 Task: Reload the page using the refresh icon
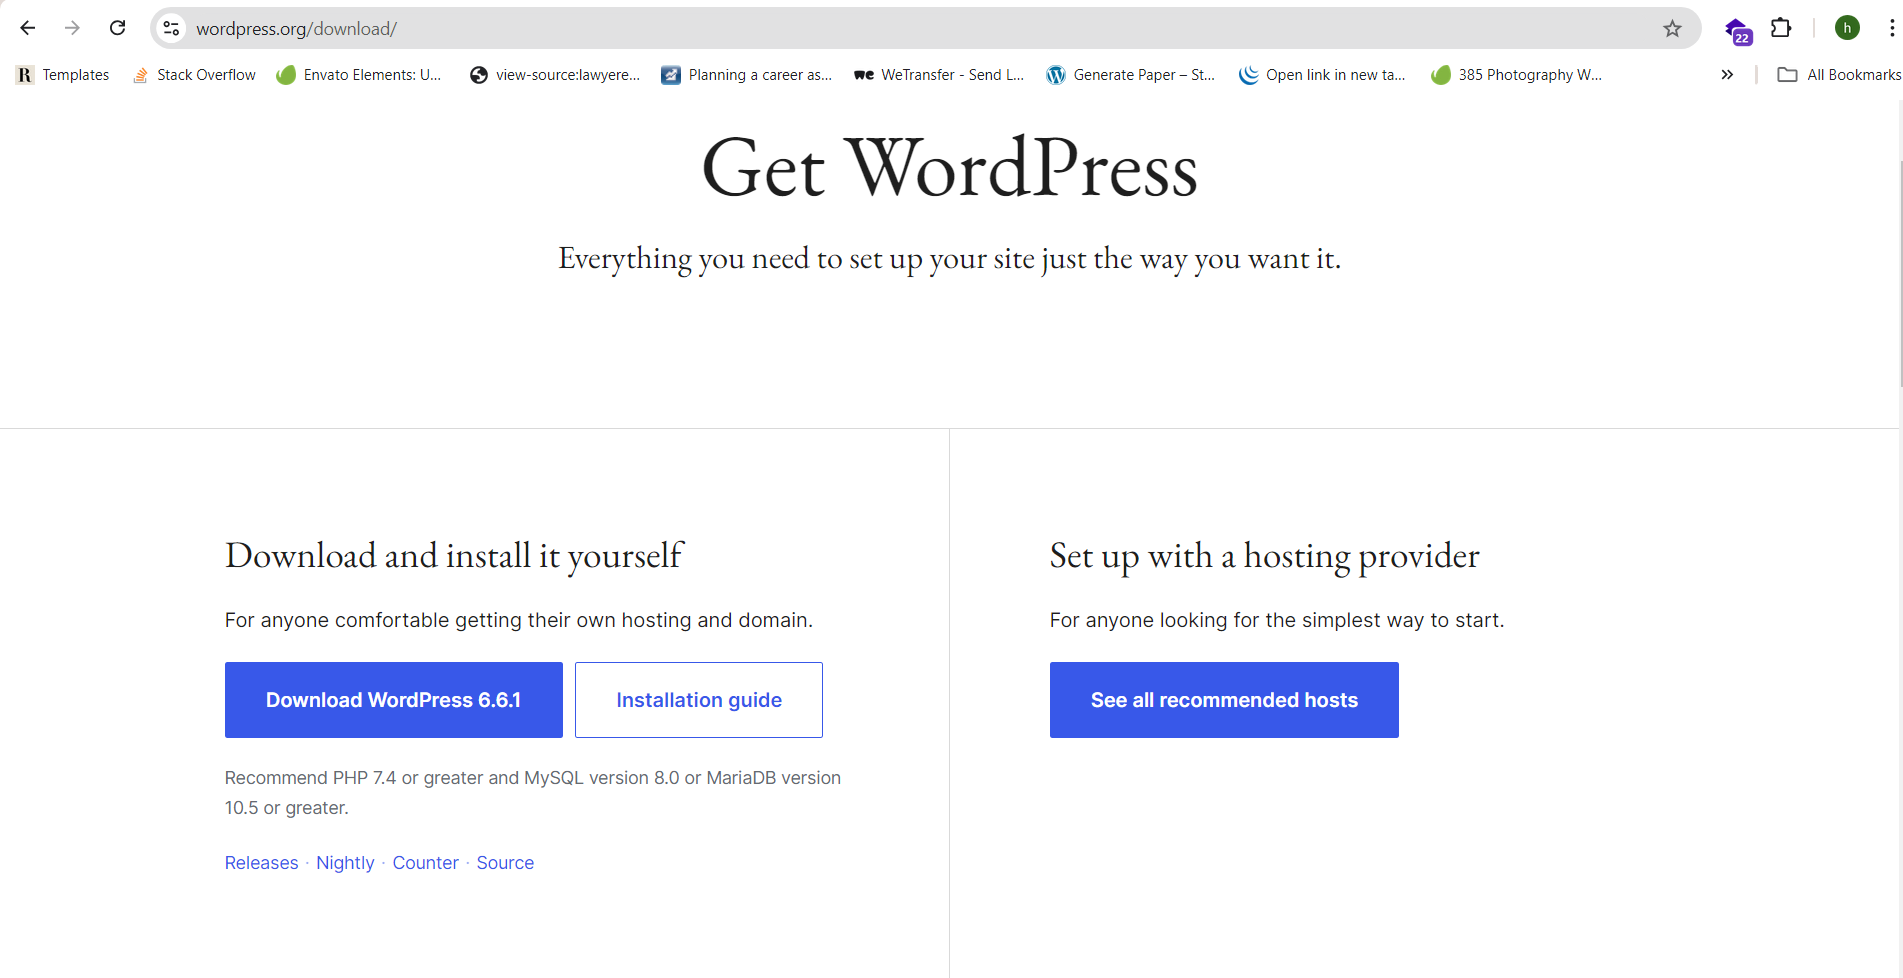coord(117,28)
